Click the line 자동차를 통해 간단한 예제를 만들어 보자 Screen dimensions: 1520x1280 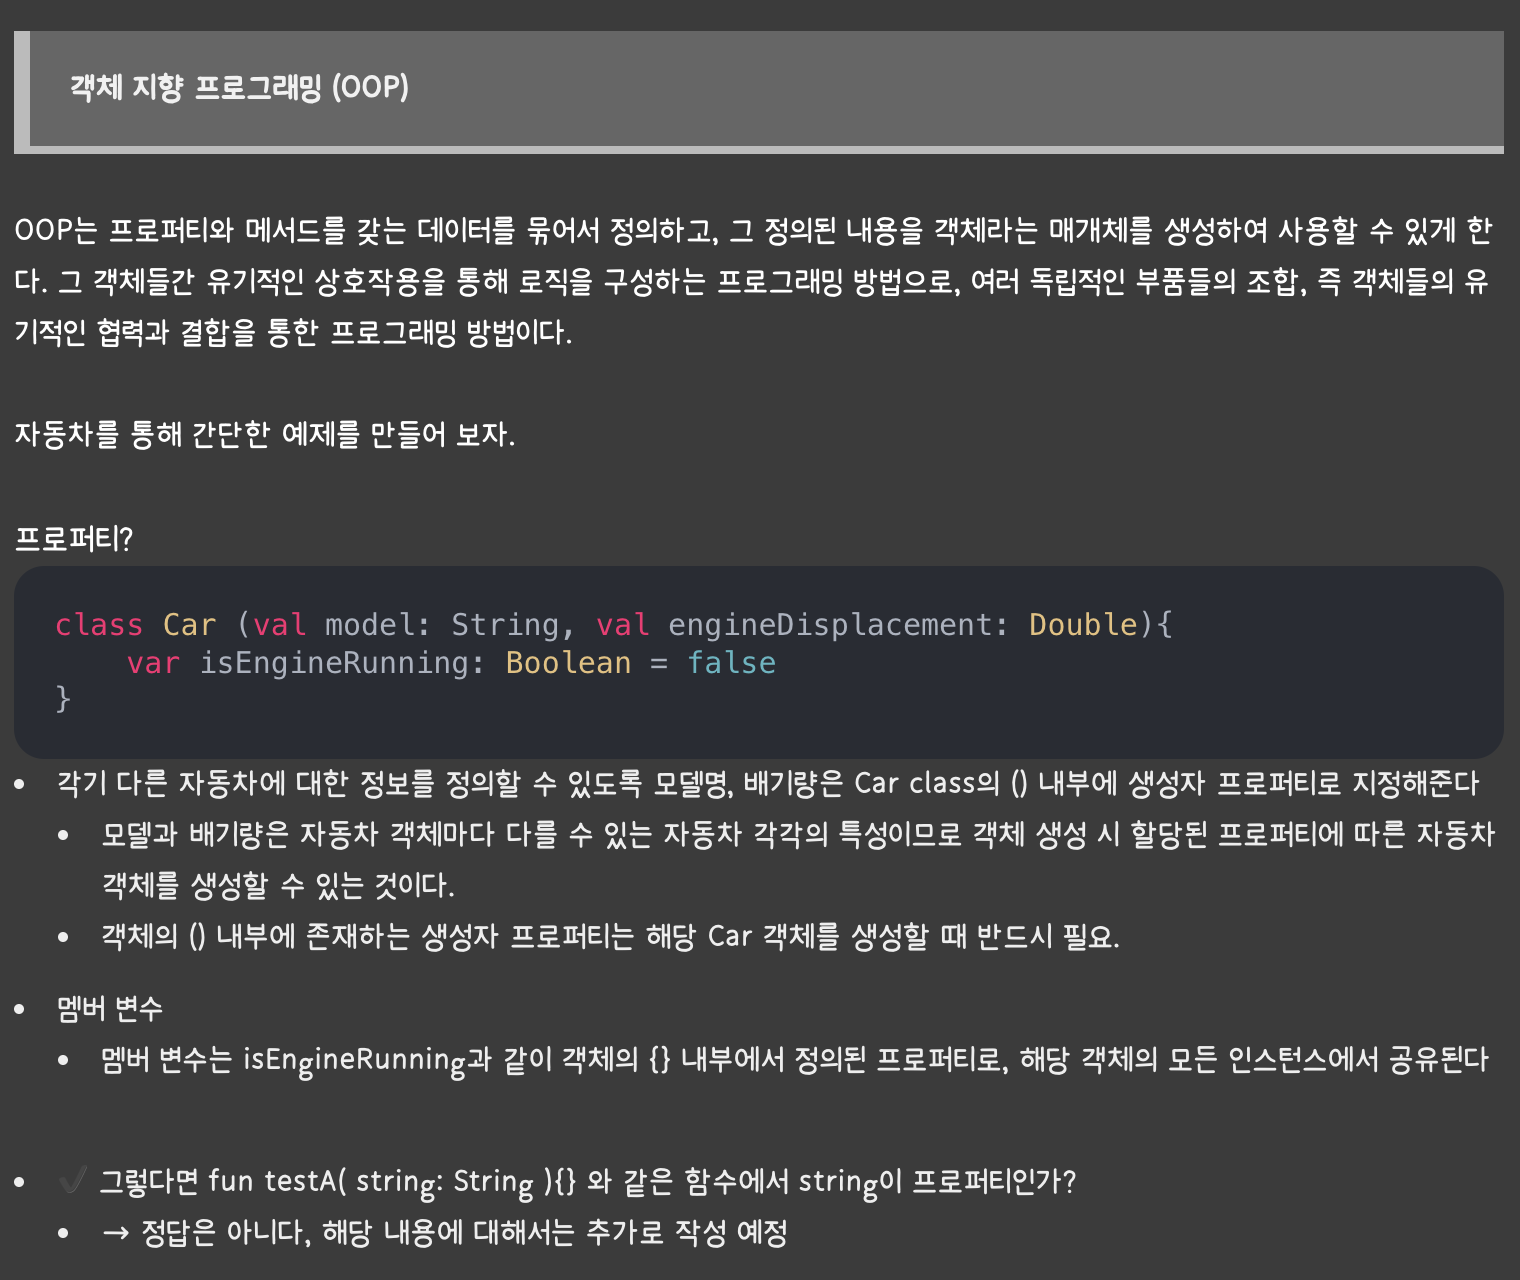tap(265, 434)
